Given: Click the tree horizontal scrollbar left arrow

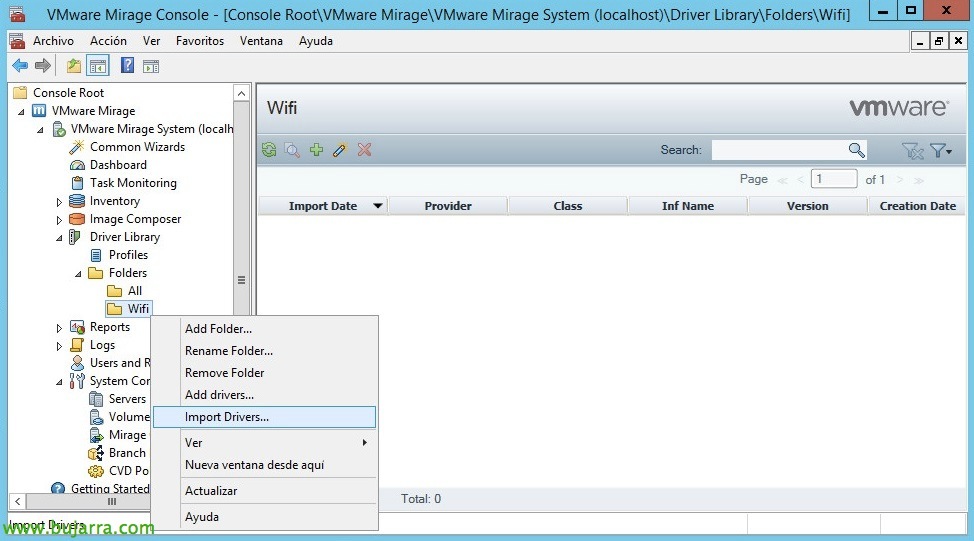Looking at the screenshot, I should 17,501.
